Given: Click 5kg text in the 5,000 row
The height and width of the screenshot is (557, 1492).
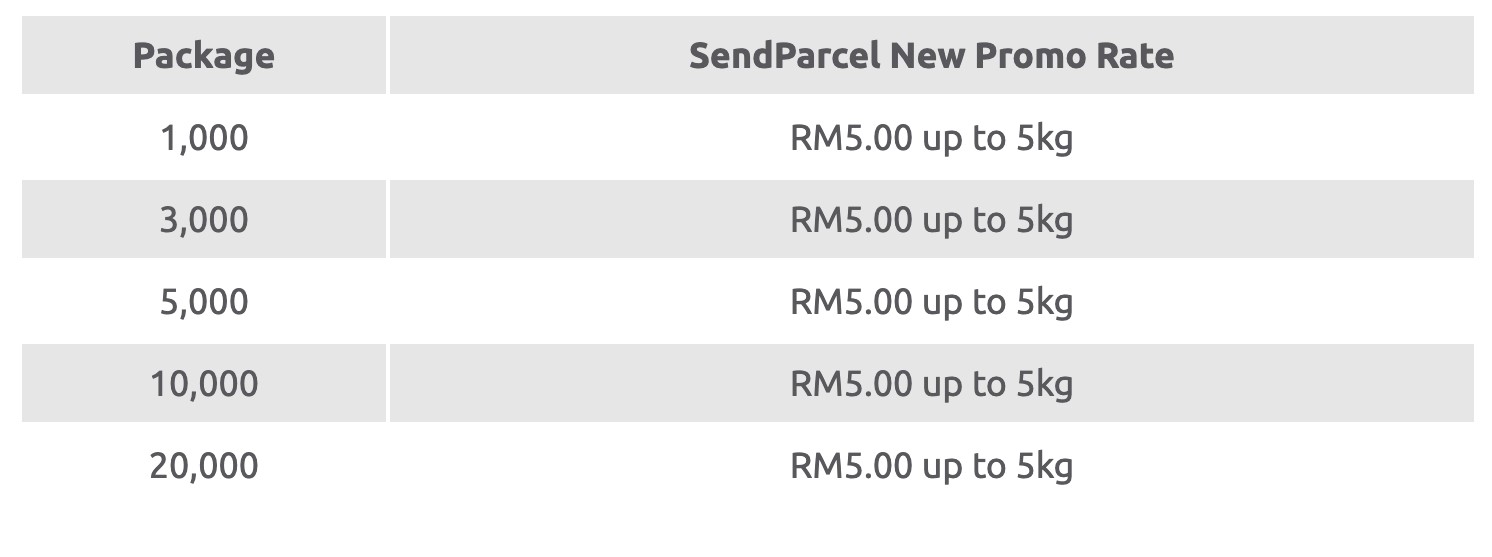Looking at the screenshot, I should click(x=1044, y=304).
